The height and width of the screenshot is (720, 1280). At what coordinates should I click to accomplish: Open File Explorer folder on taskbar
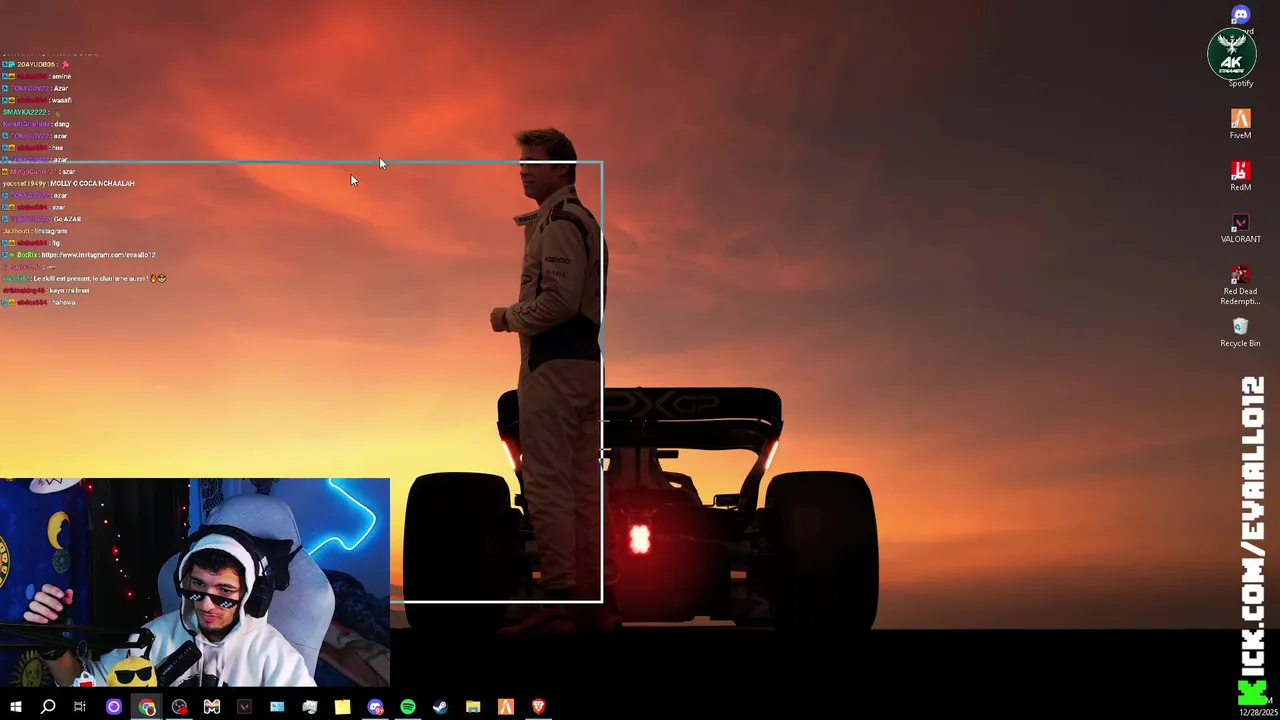[473, 707]
